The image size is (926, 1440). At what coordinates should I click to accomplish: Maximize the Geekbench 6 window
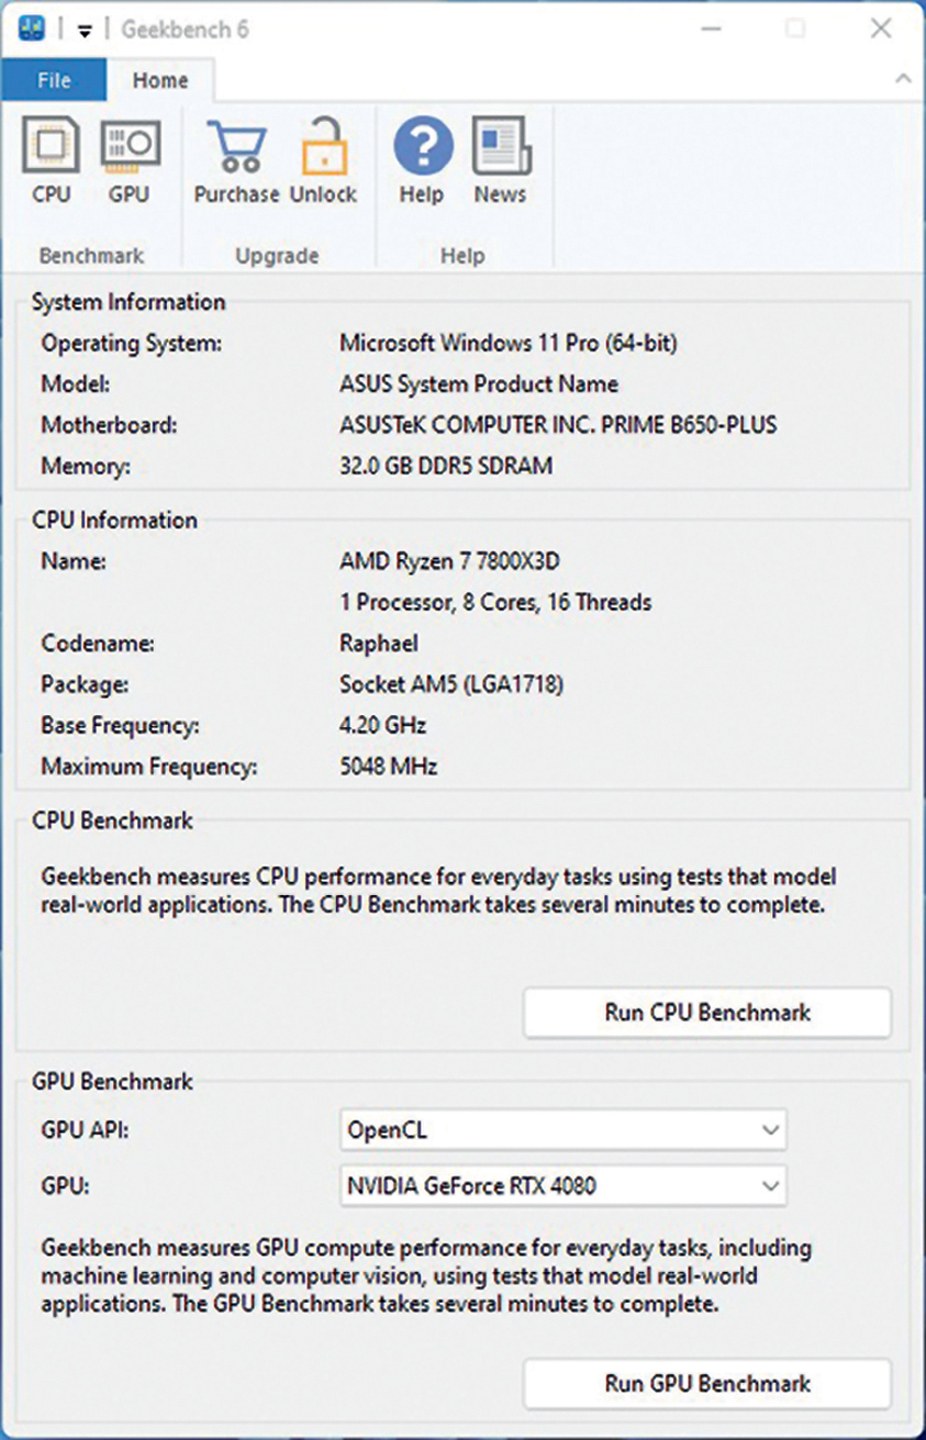coord(796,29)
